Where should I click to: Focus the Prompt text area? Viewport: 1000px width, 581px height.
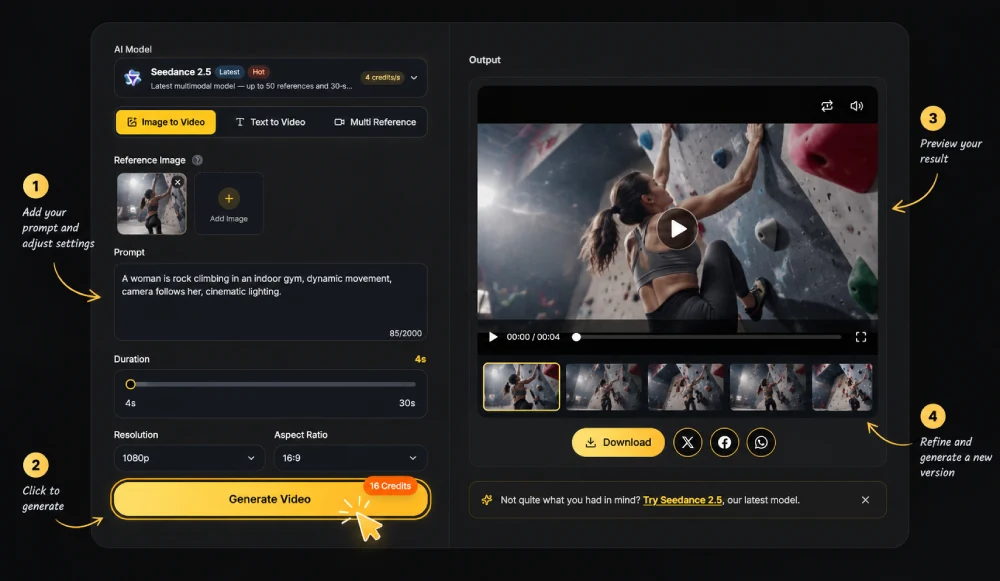point(270,302)
